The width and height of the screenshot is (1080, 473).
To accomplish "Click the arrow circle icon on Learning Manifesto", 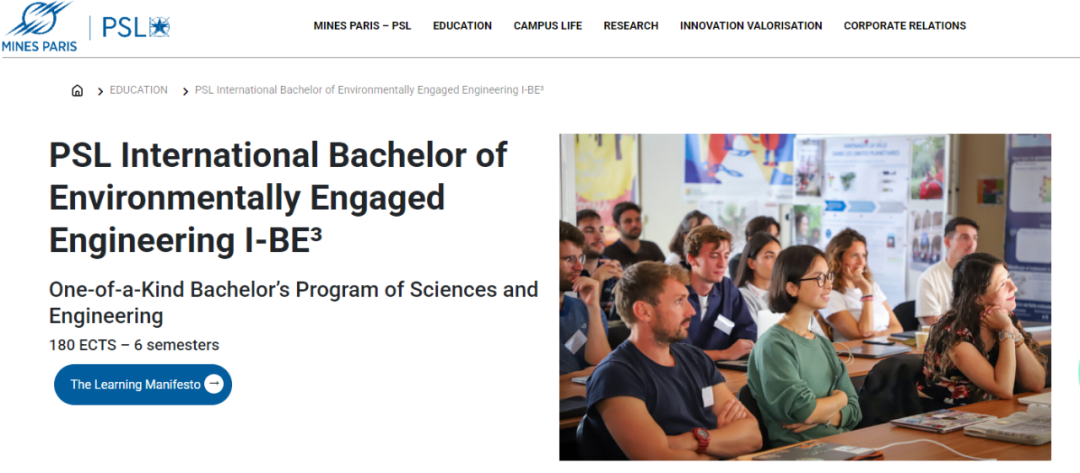I will click(x=214, y=384).
